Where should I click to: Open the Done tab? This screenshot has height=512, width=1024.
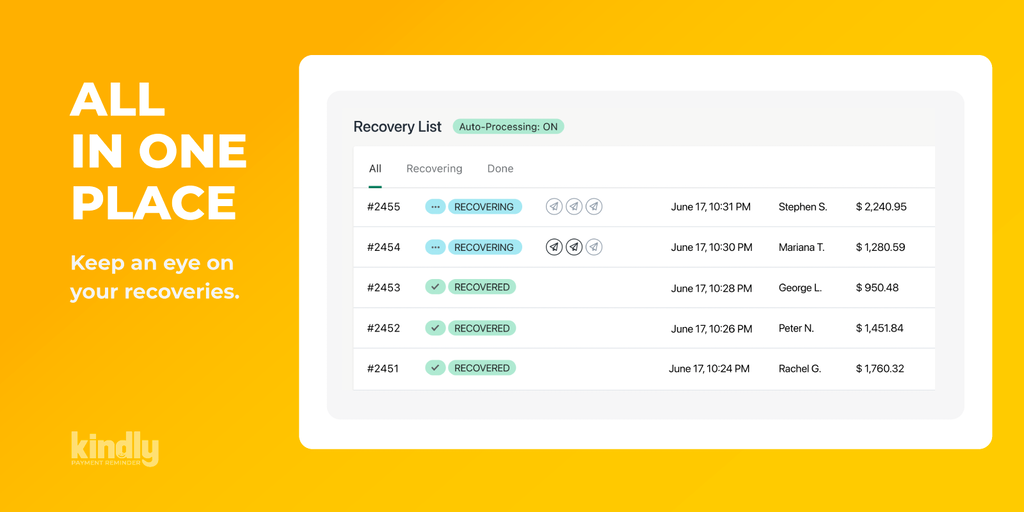500,169
